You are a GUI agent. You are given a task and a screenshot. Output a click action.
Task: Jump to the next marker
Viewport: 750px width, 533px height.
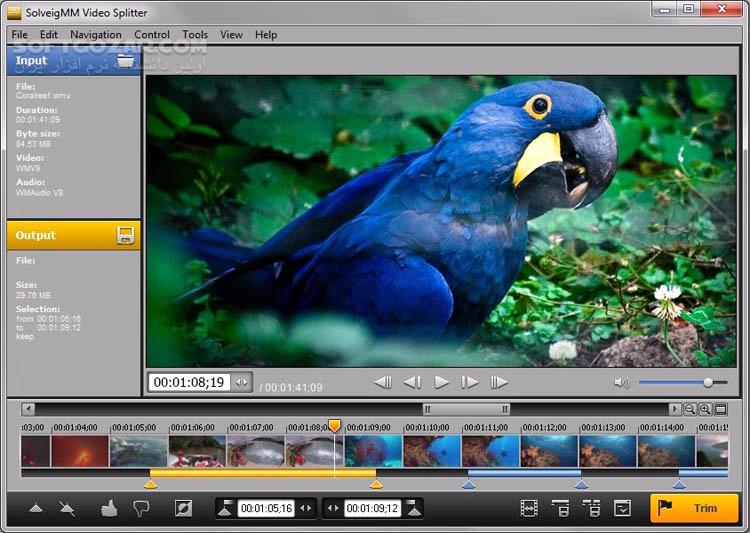(499, 382)
